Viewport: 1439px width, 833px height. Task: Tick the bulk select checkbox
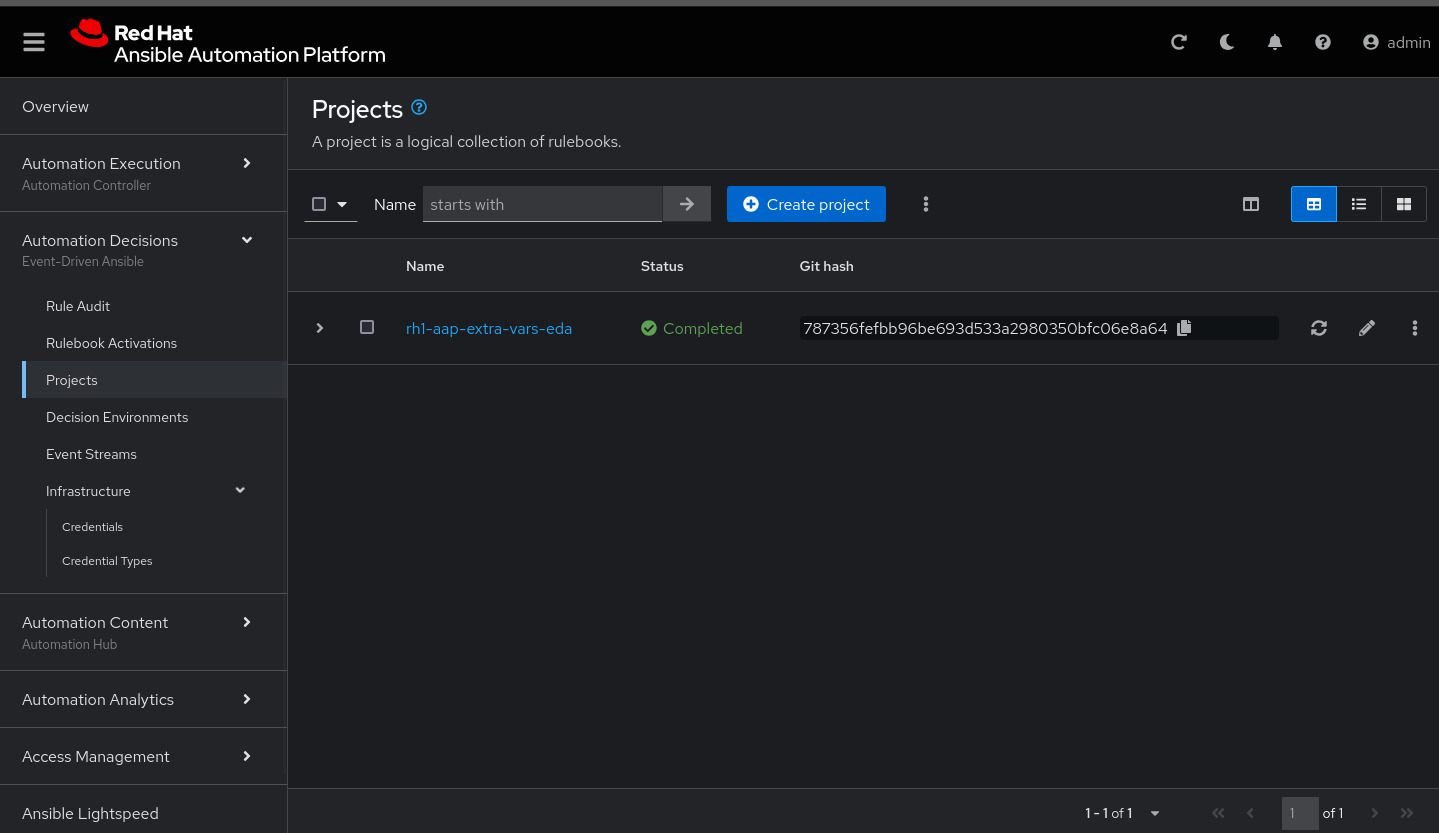[319, 204]
